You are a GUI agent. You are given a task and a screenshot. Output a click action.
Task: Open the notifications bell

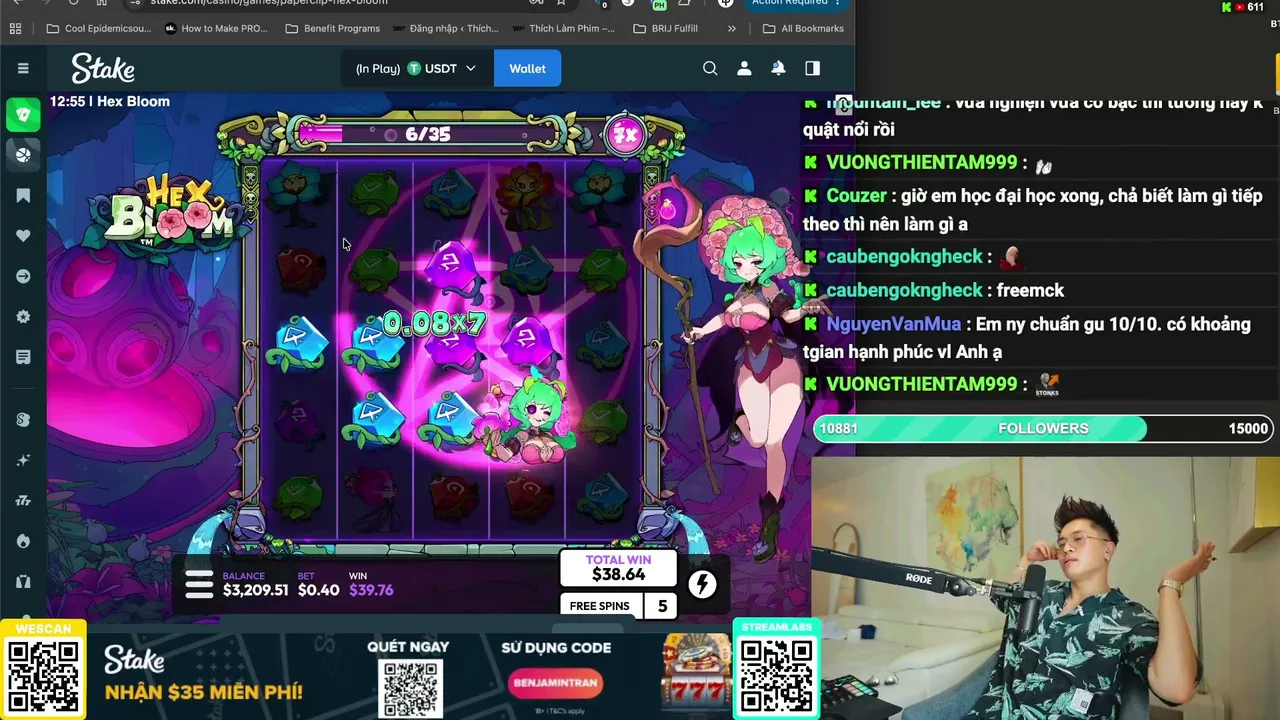[x=778, y=68]
